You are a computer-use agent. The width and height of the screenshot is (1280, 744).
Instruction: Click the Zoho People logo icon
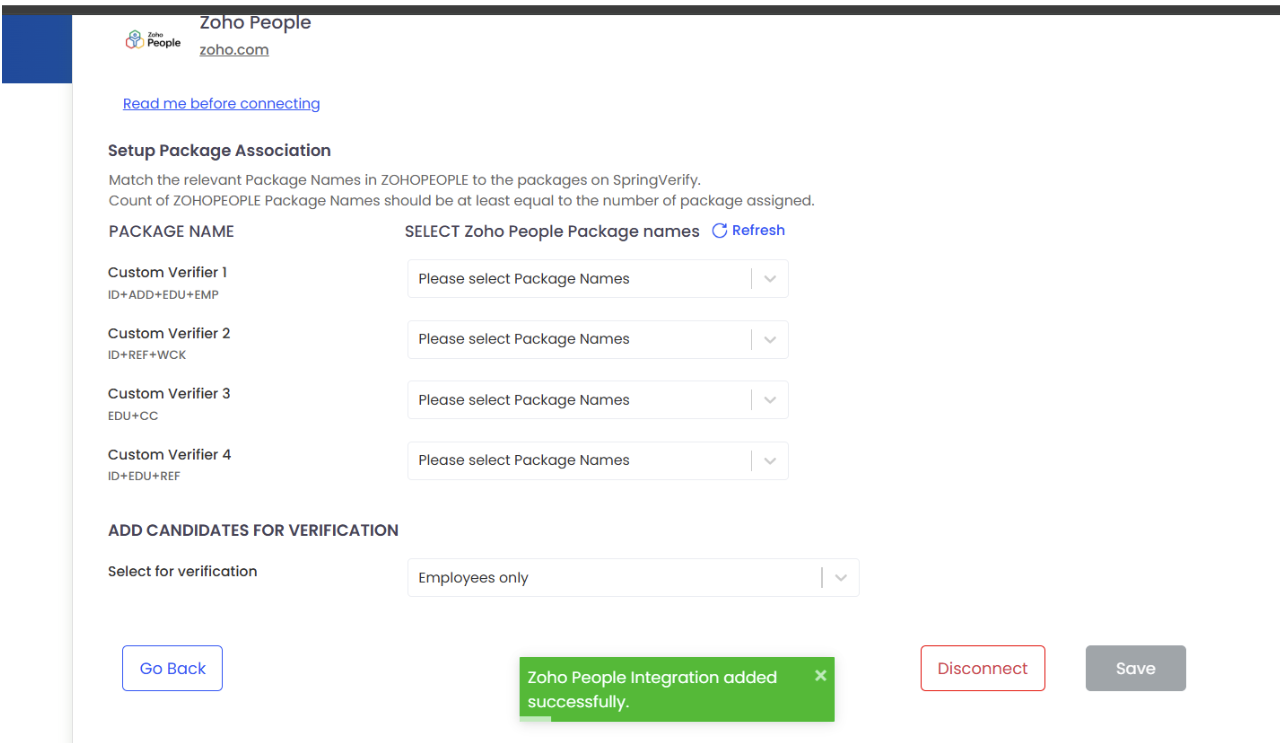point(152,39)
